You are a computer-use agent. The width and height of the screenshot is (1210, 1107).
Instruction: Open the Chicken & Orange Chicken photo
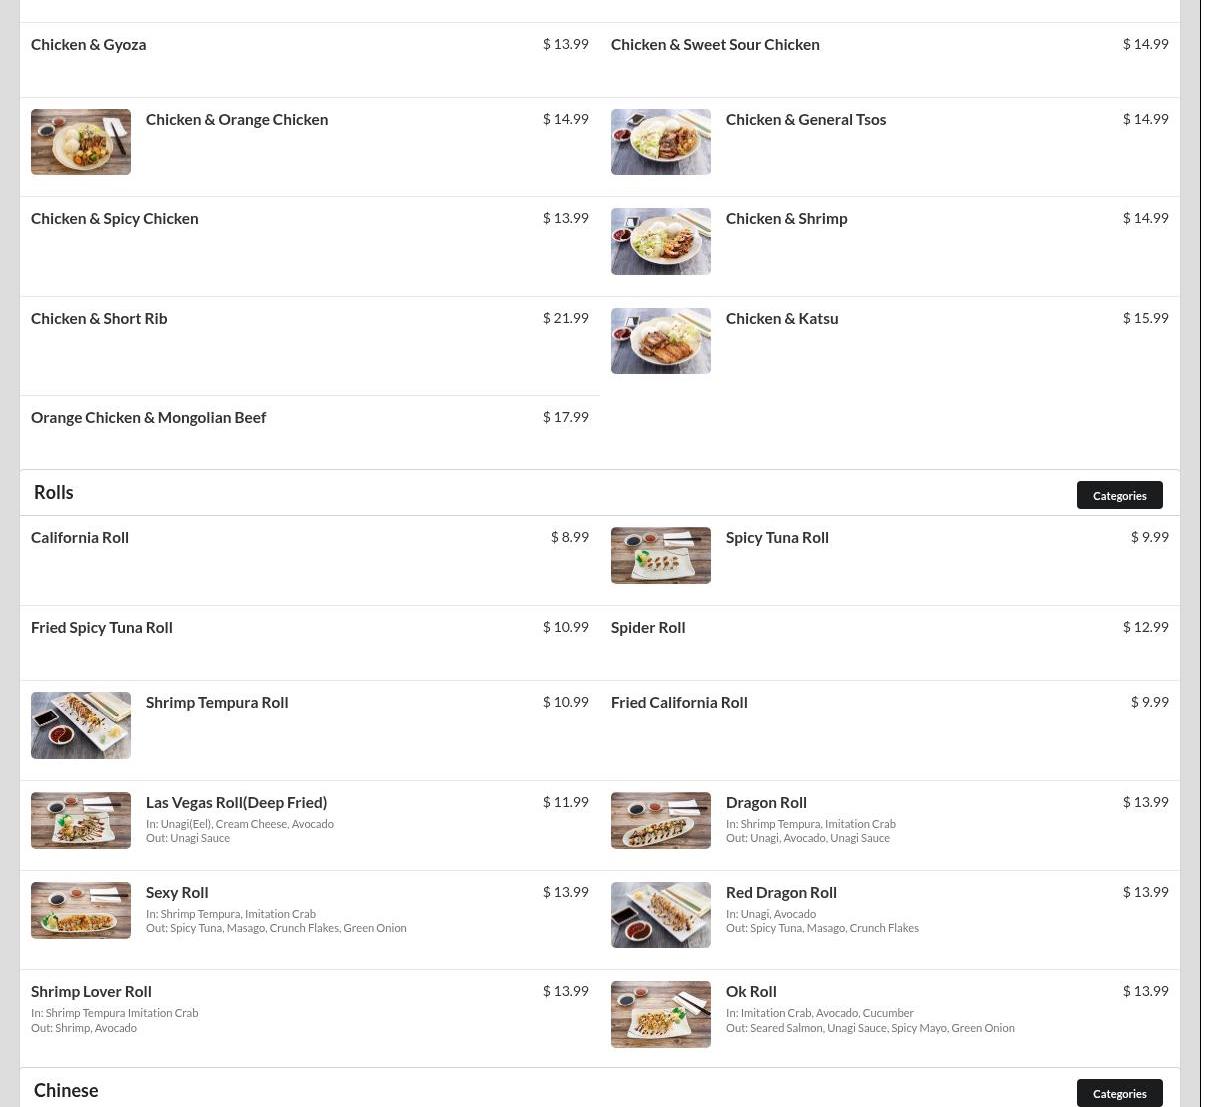pyautogui.click(x=81, y=142)
